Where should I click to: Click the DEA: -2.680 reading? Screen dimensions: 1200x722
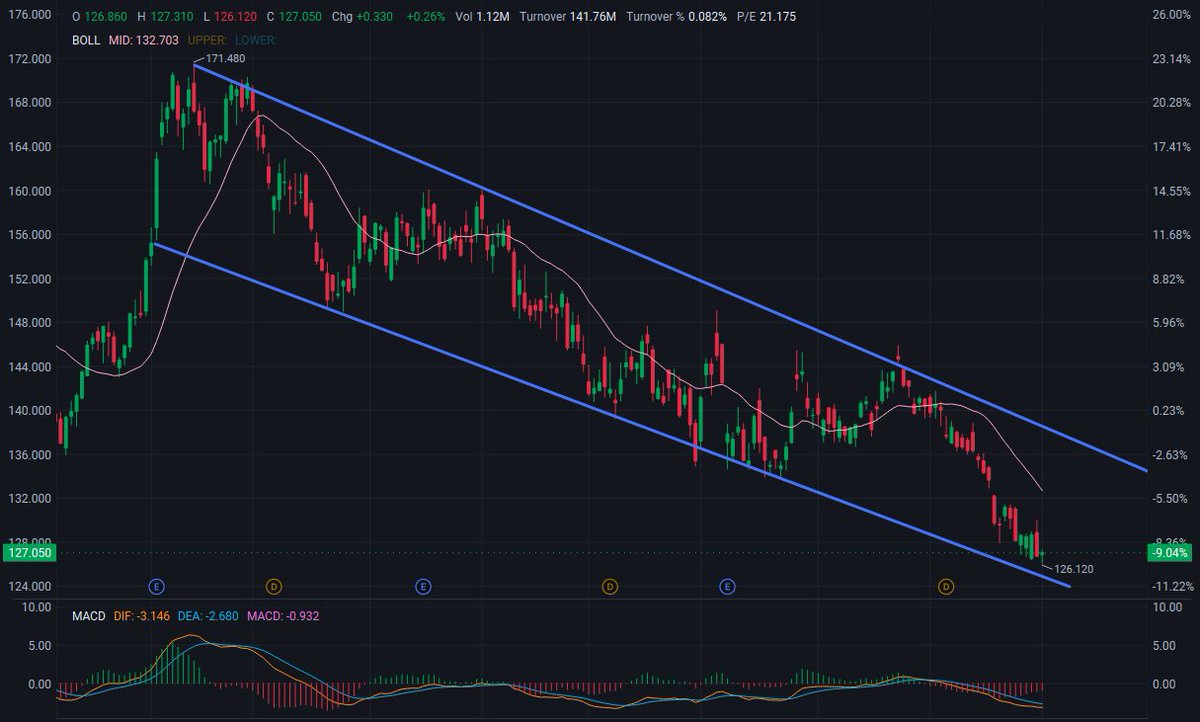(x=209, y=617)
